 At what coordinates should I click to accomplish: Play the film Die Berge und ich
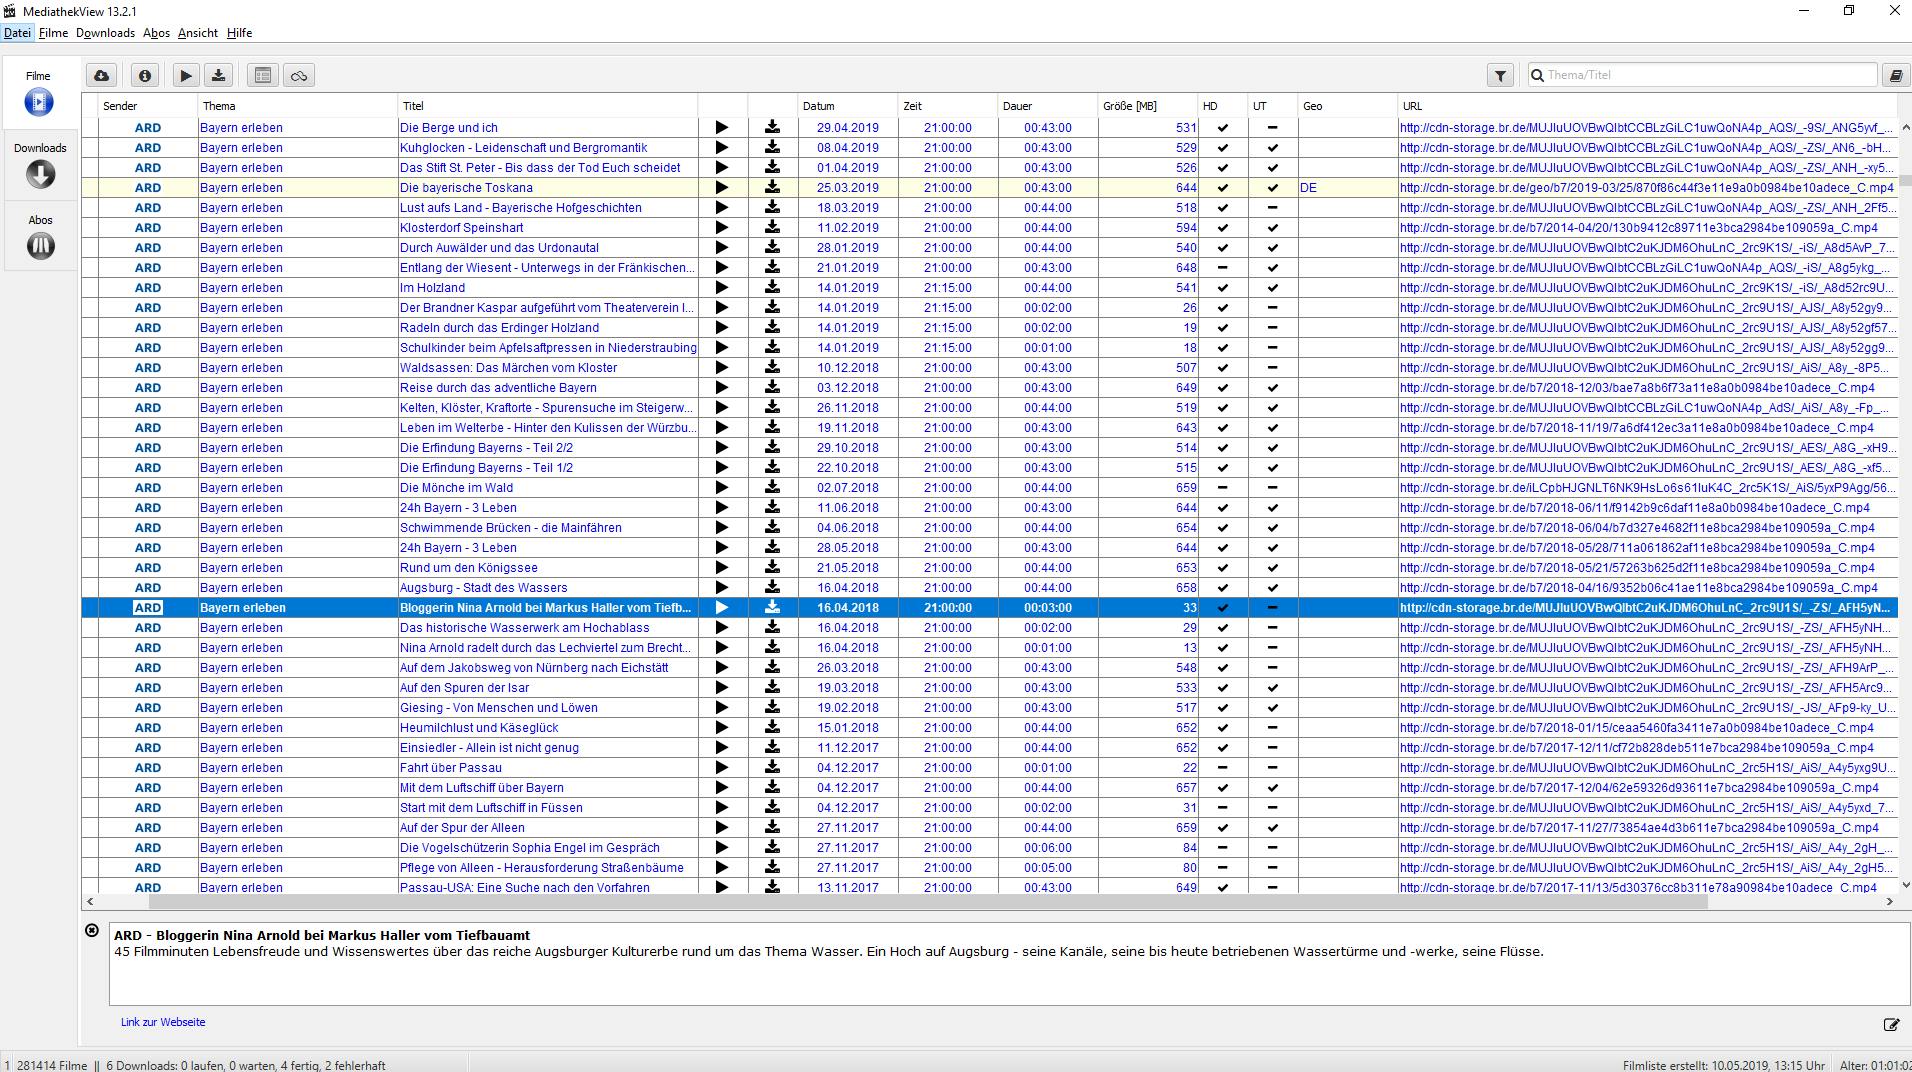[722, 128]
